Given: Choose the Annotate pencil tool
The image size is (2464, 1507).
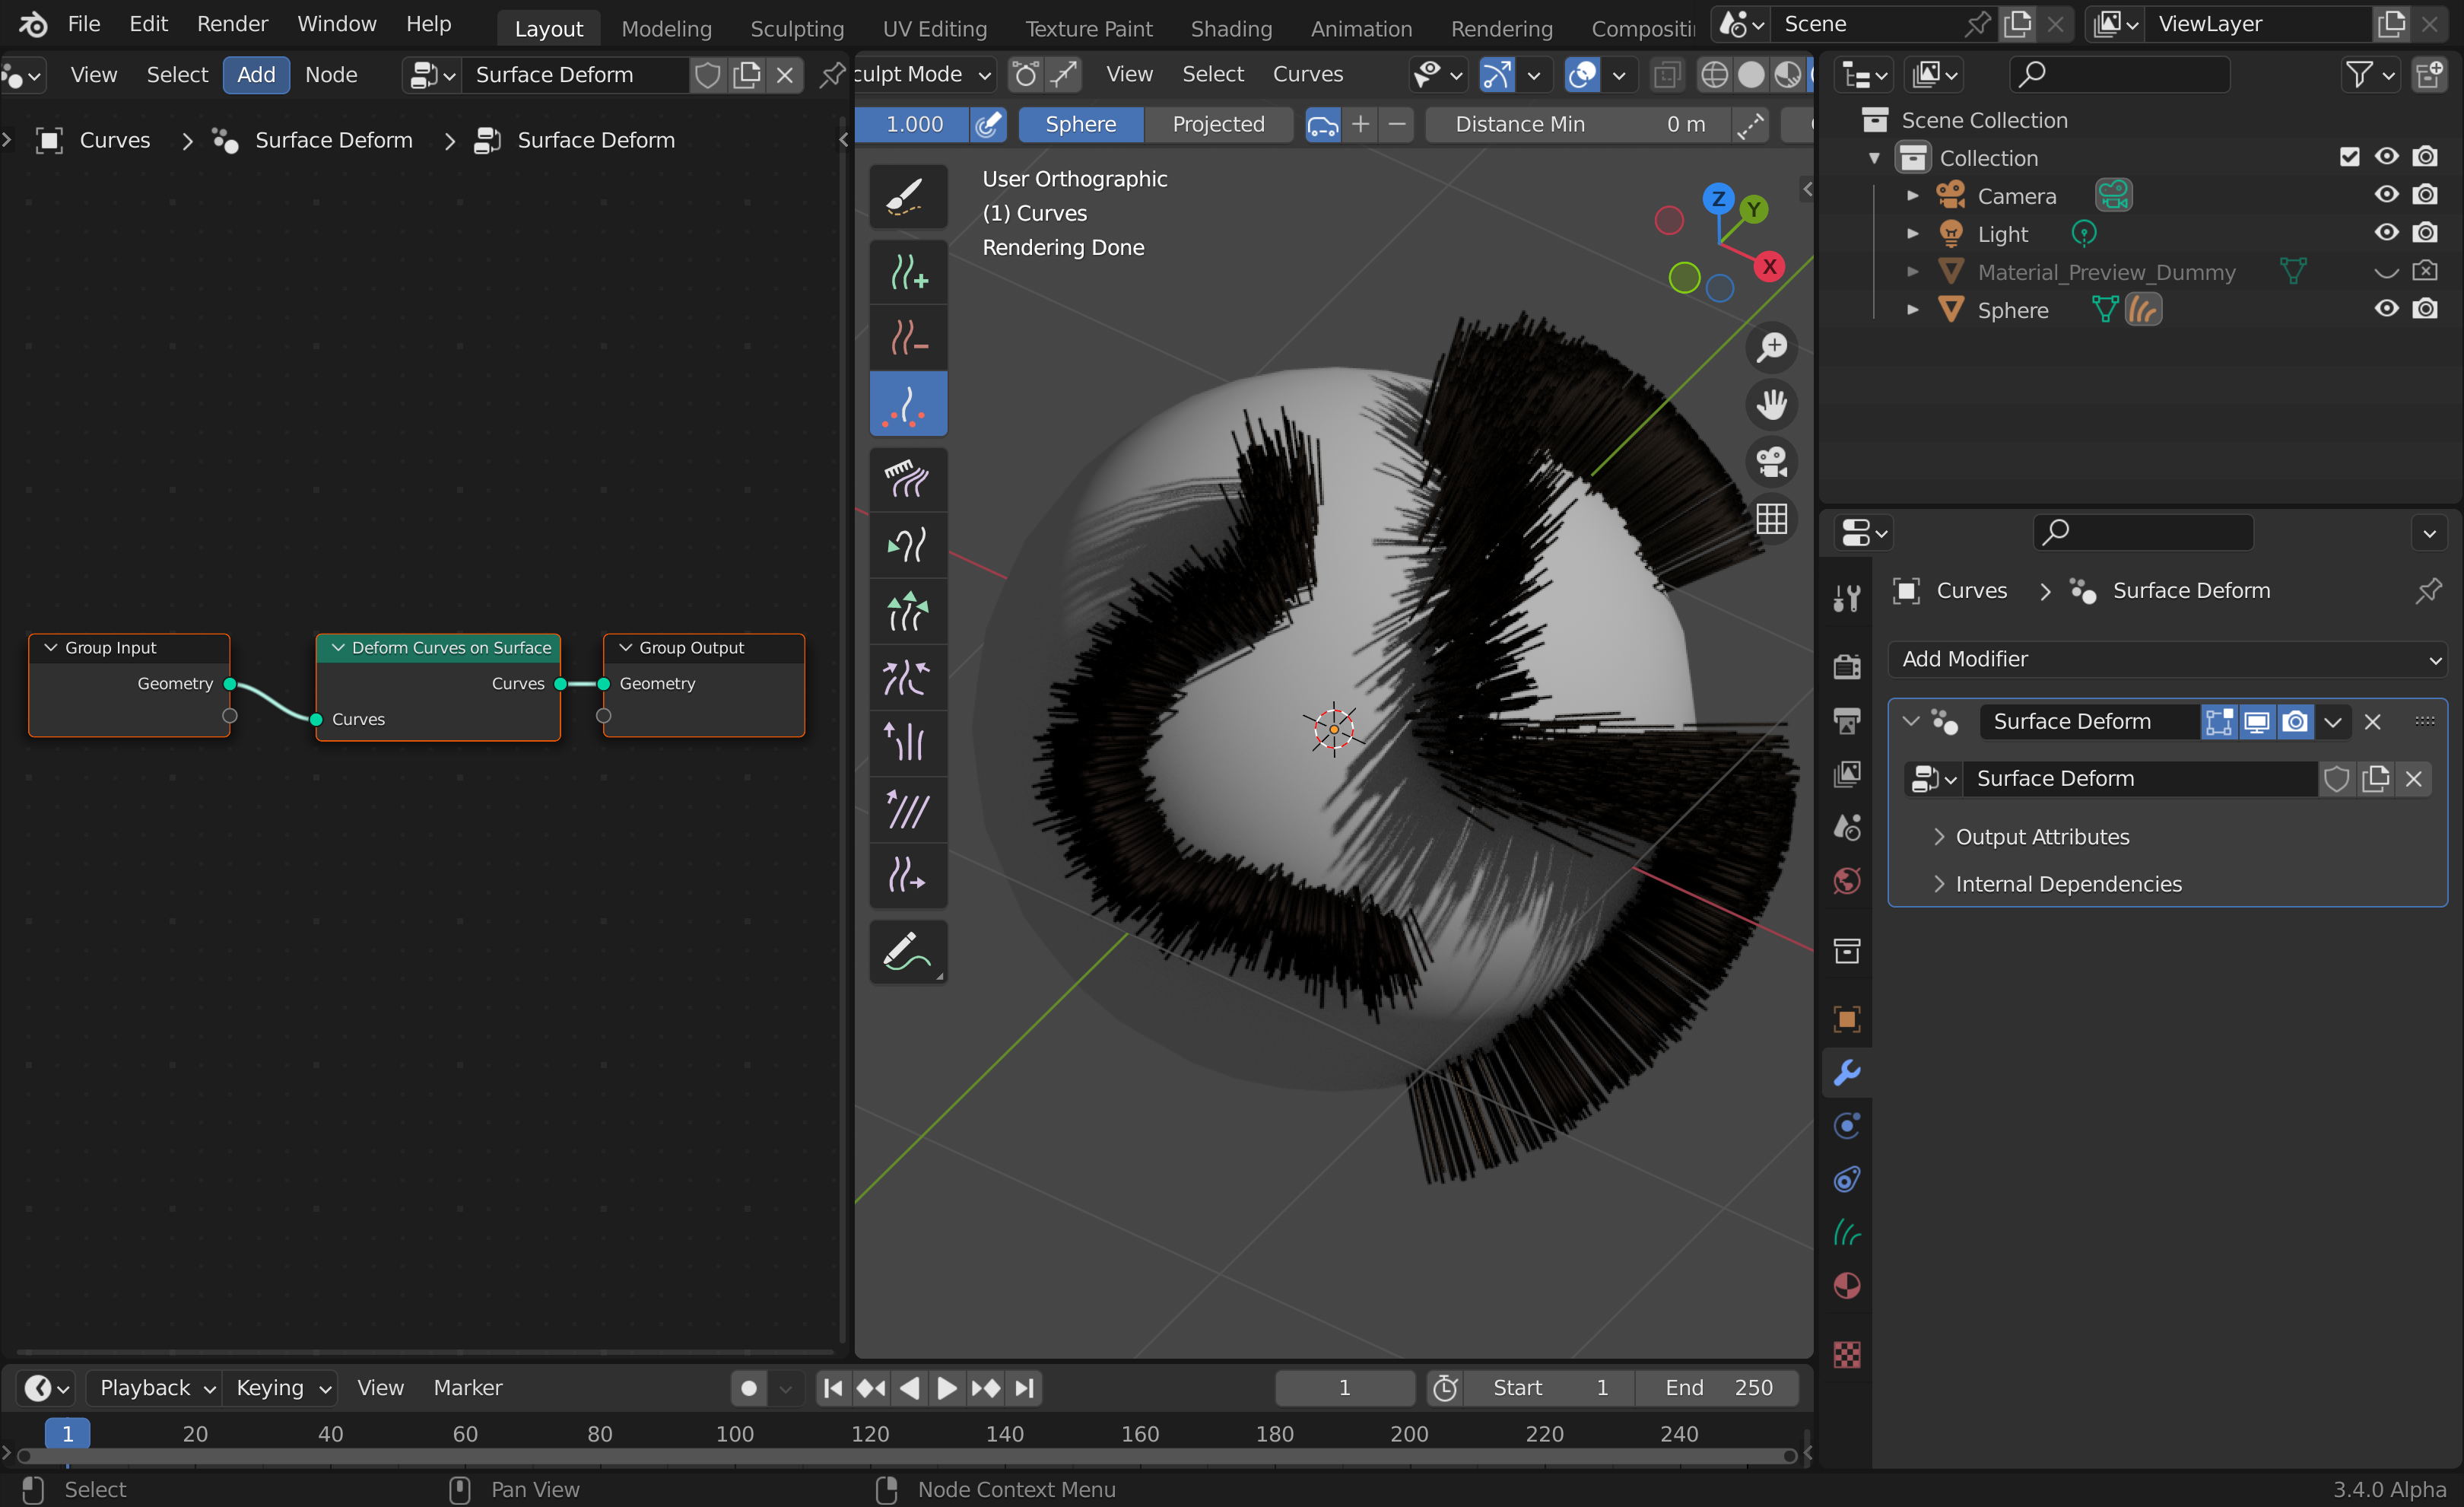Looking at the screenshot, I should pyautogui.click(x=907, y=950).
